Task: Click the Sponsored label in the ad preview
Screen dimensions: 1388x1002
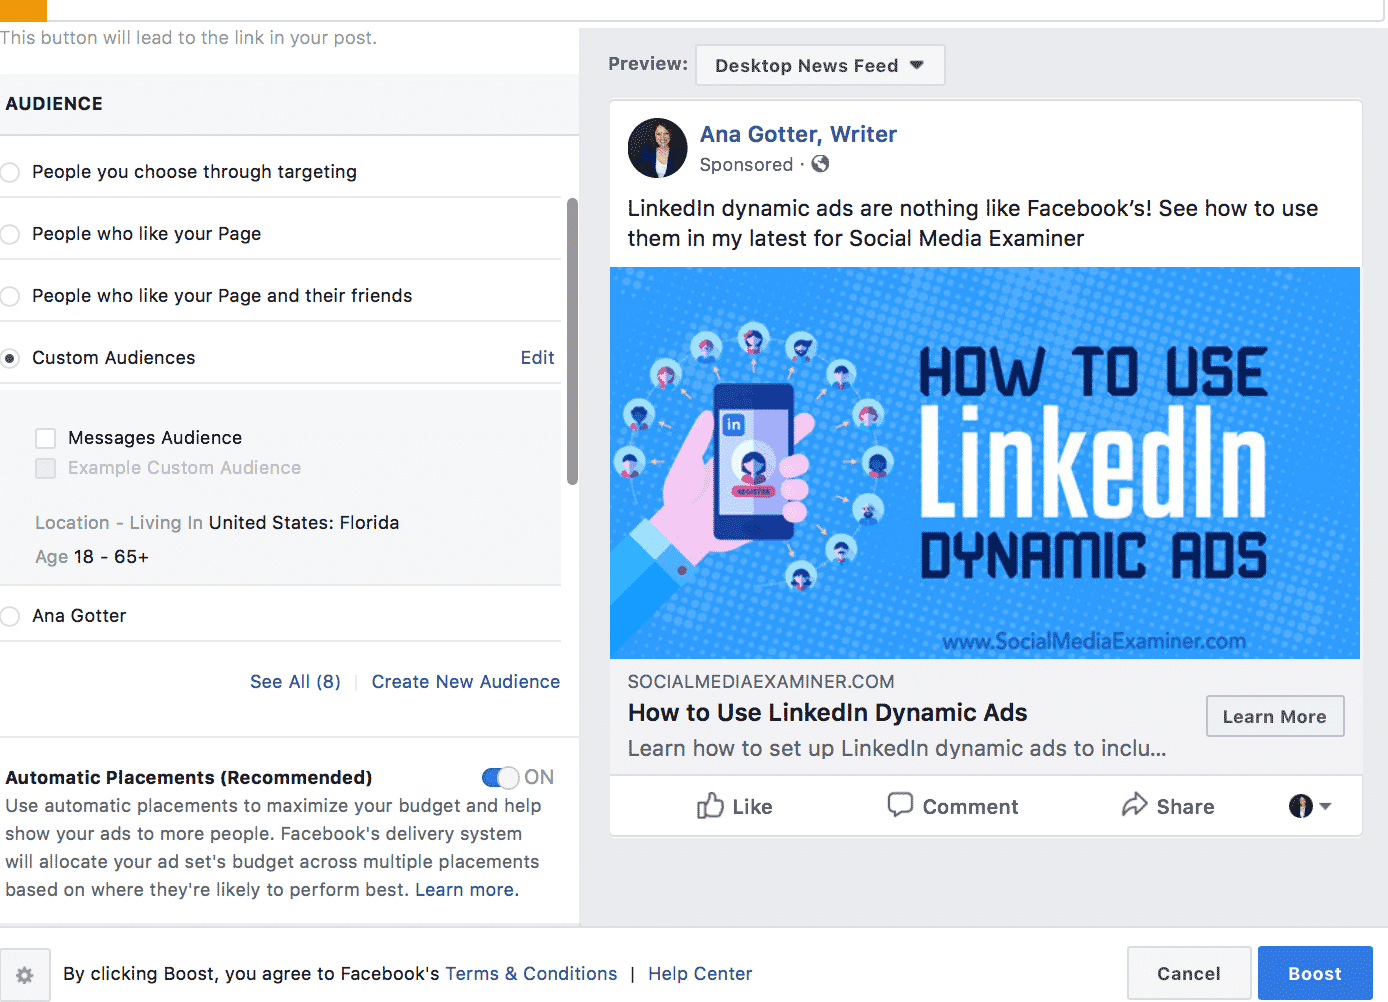Action: coord(746,165)
